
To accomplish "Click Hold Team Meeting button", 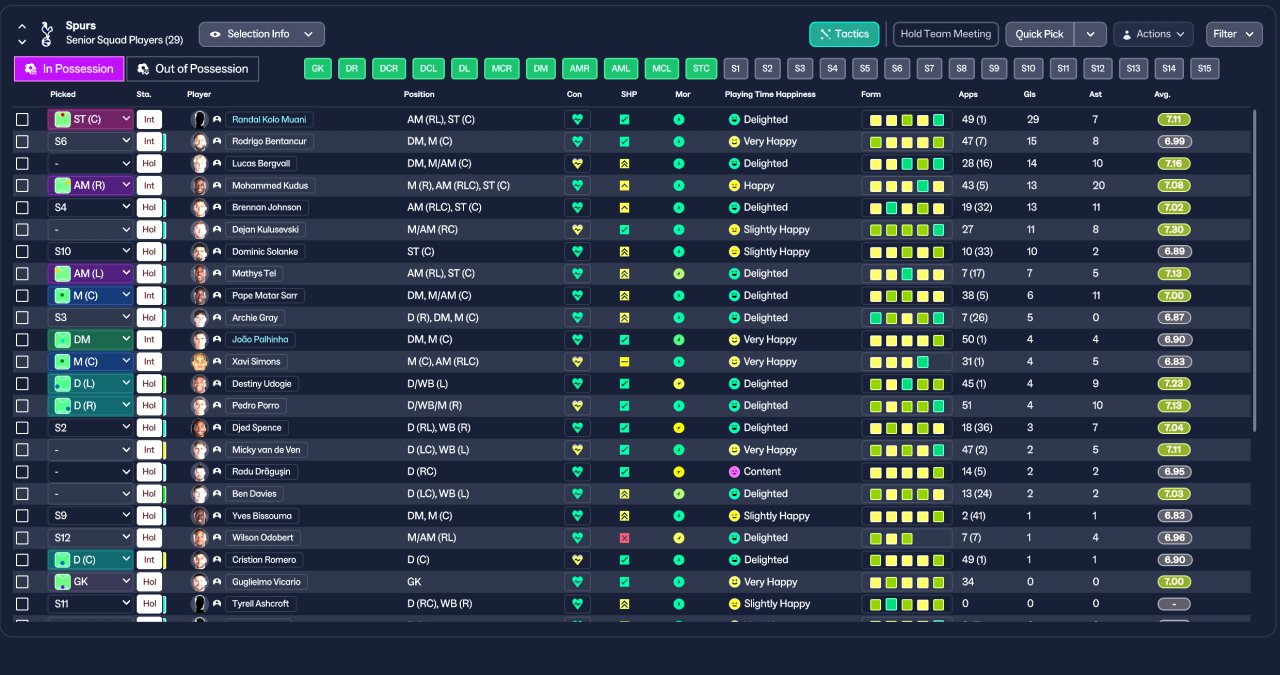I will (946, 34).
